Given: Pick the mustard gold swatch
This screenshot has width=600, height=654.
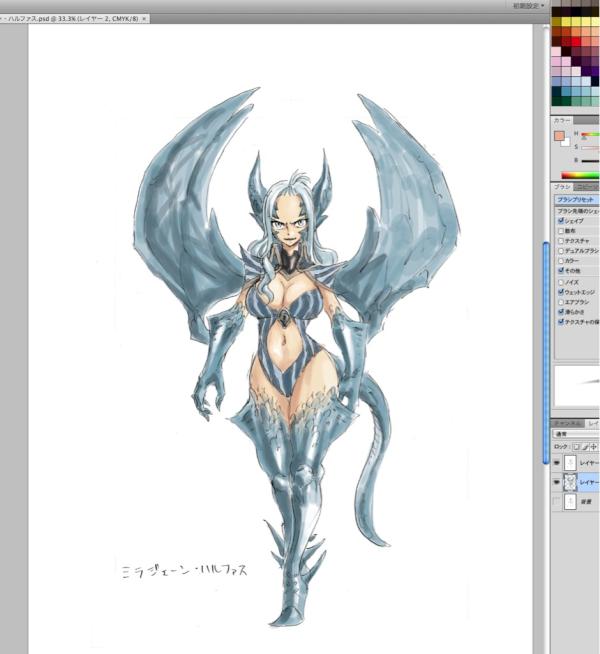Looking at the screenshot, I should point(556,22).
